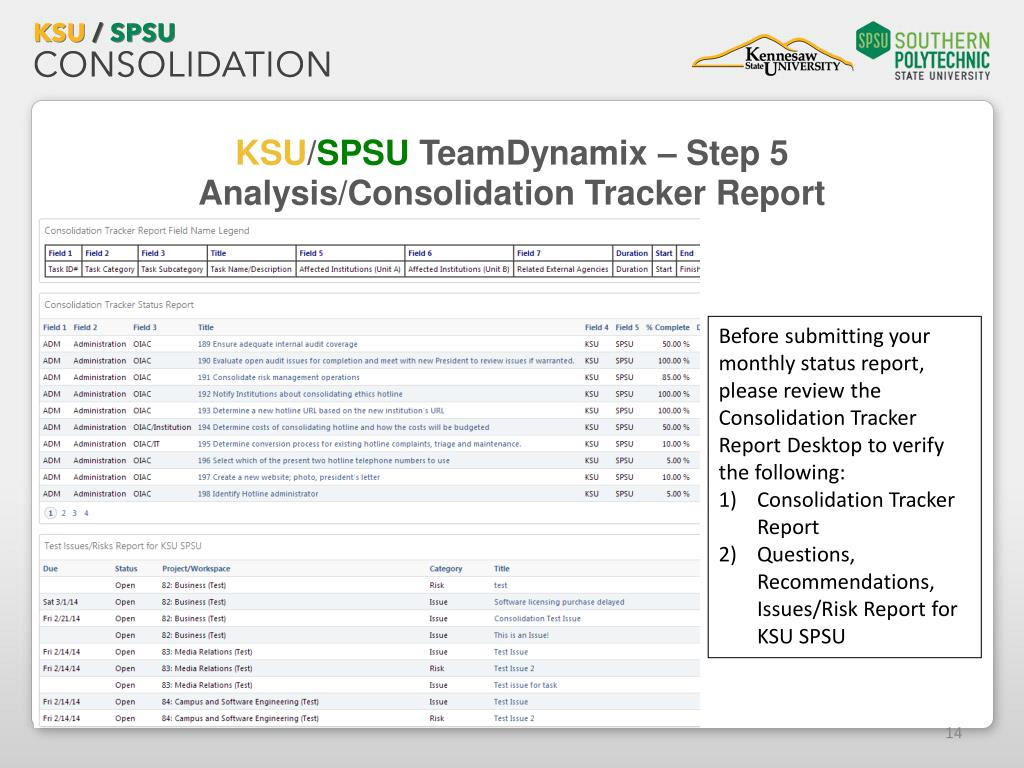Sort issues report by Category column

pyautogui.click(x=445, y=569)
